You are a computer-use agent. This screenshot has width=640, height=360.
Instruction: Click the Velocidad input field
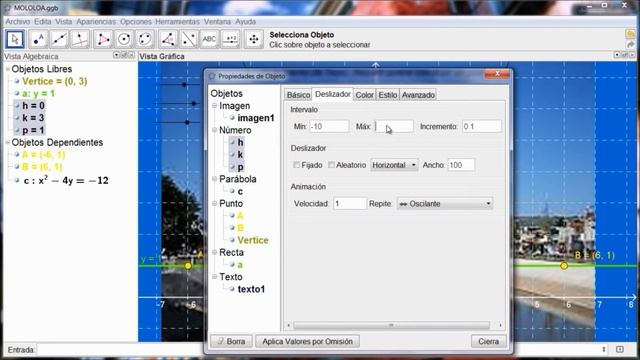tap(350, 203)
